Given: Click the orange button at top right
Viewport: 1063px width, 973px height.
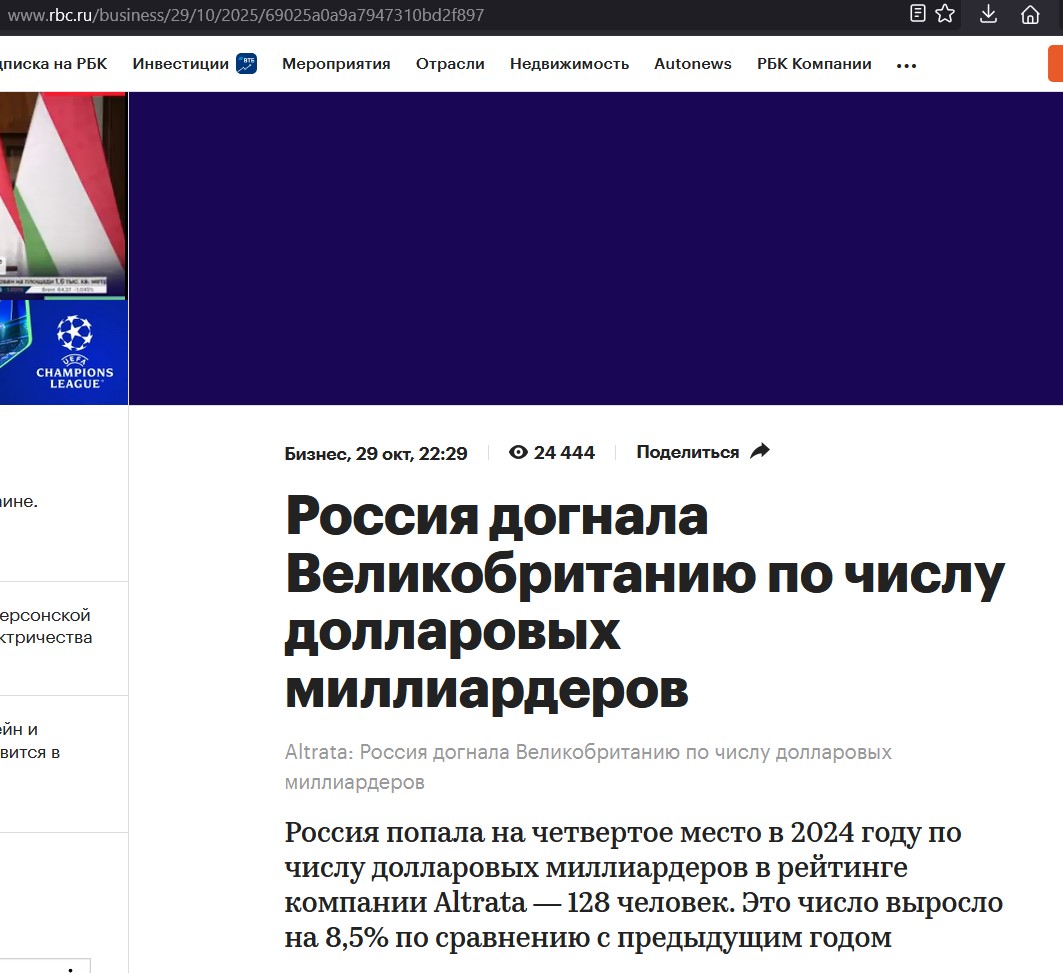Looking at the screenshot, I should pos(1056,64).
